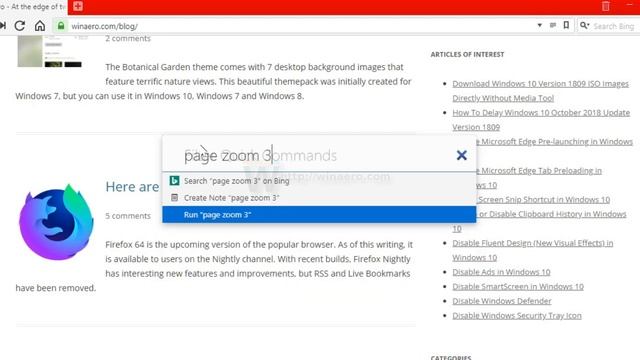Reload the current page
Image resolution: width=640 pixels, height=360 pixels.
[20, 26]
